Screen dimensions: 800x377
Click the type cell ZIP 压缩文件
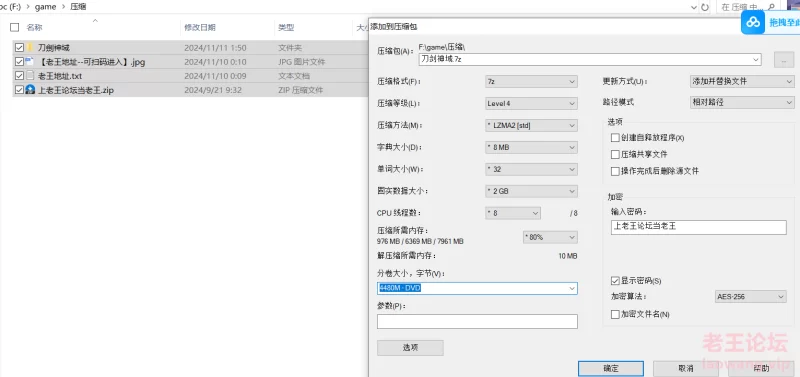(301, 90)
